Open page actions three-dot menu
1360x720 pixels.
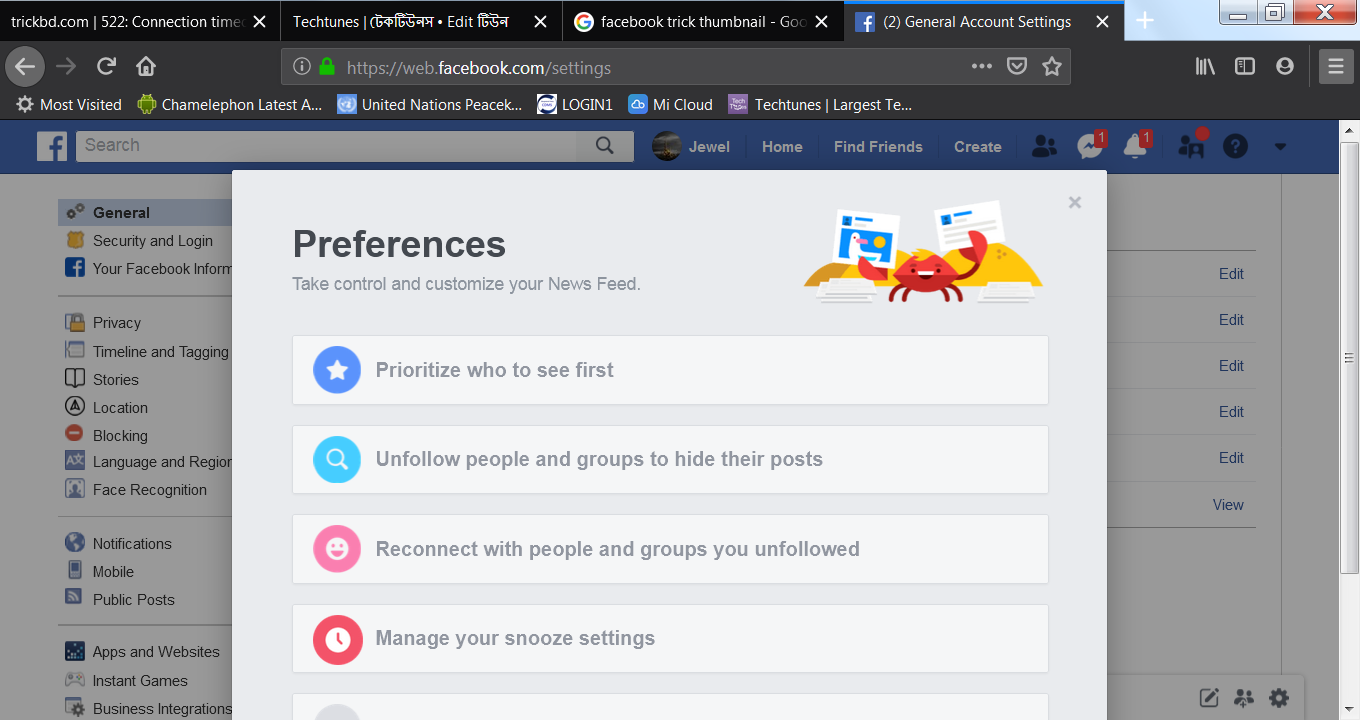981,67
